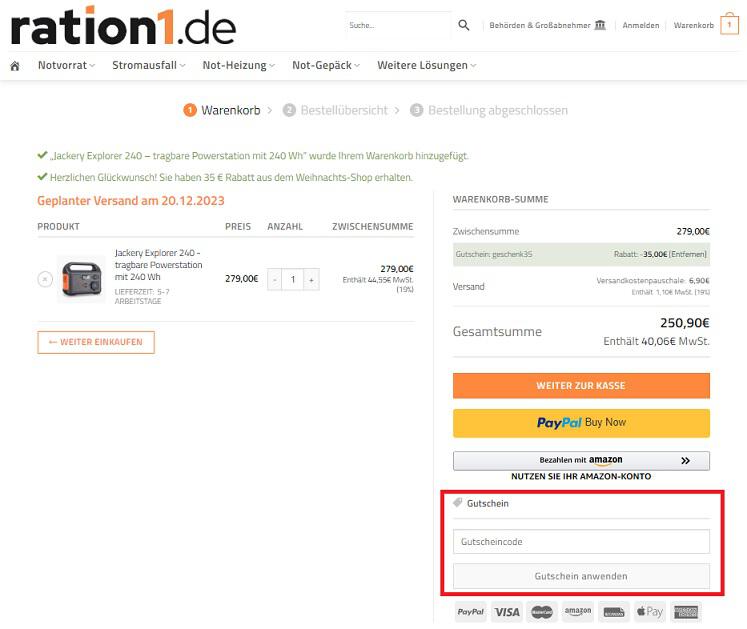The image size is (747, 629).
Task: Expand the Weitere Lösungen menu
Action: [426, 65]
